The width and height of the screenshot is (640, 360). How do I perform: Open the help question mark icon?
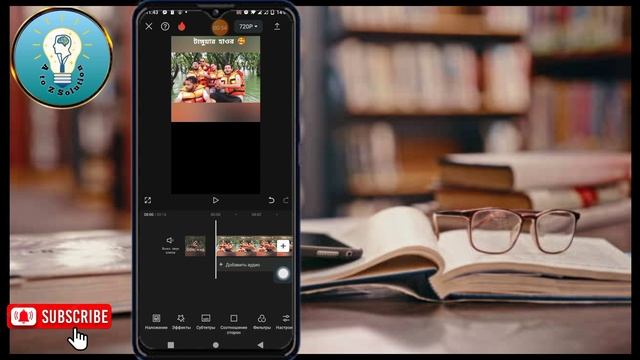point(165,27)
